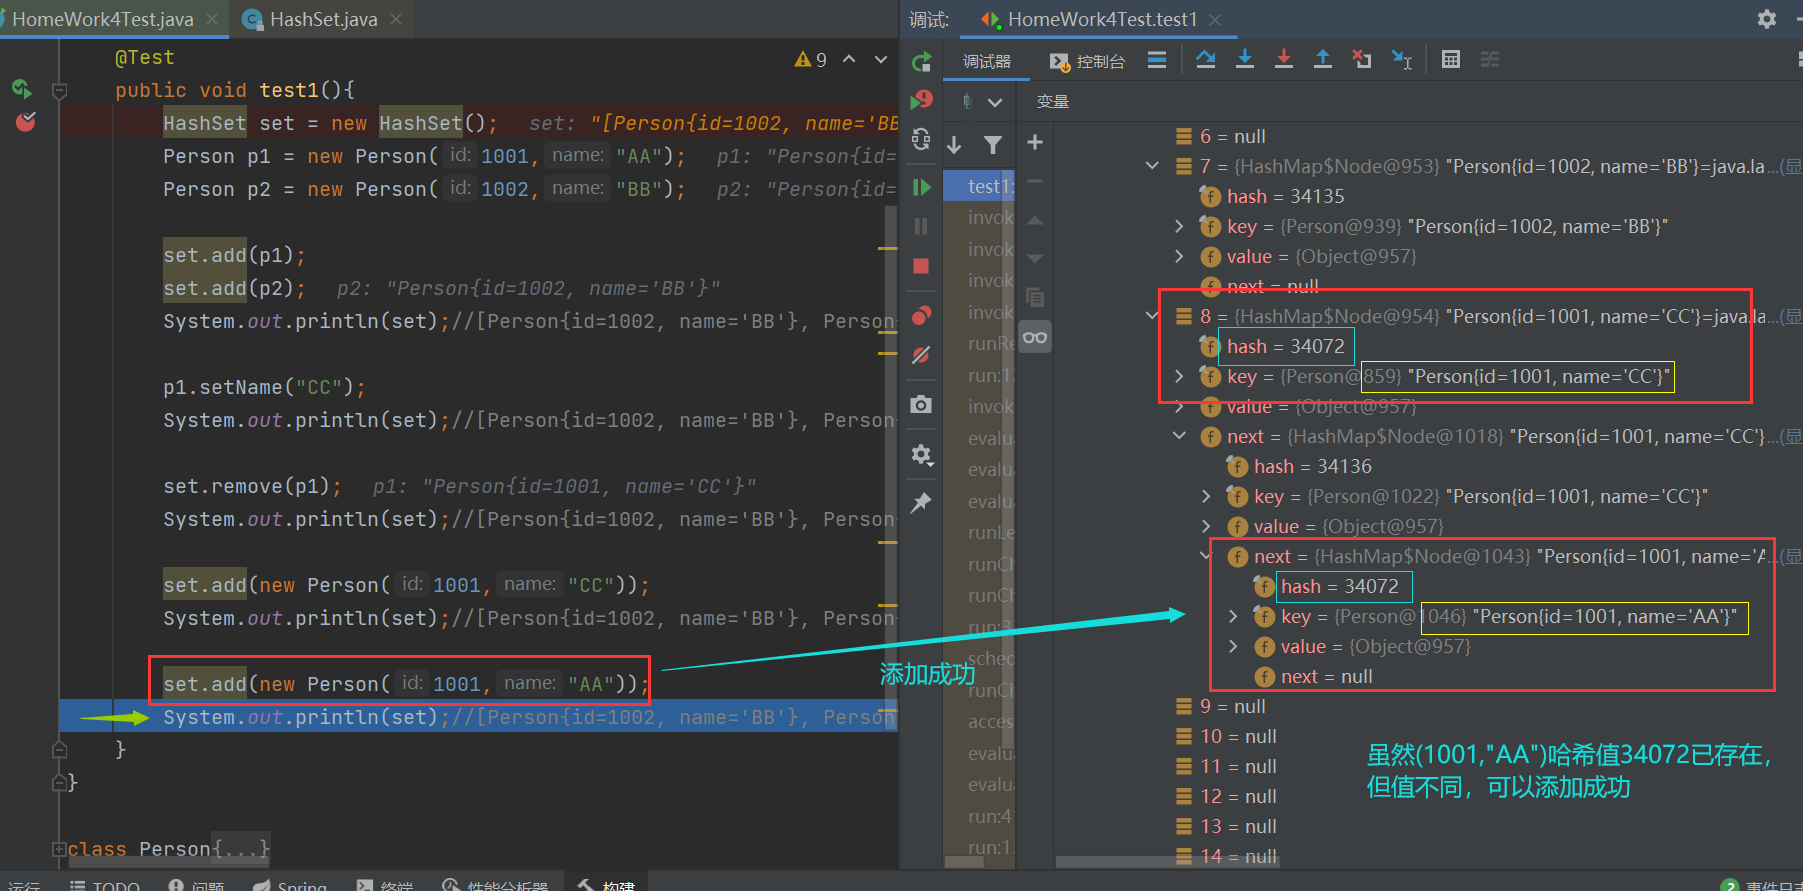Switch to 控制台 console tab

click(1088, 61)
